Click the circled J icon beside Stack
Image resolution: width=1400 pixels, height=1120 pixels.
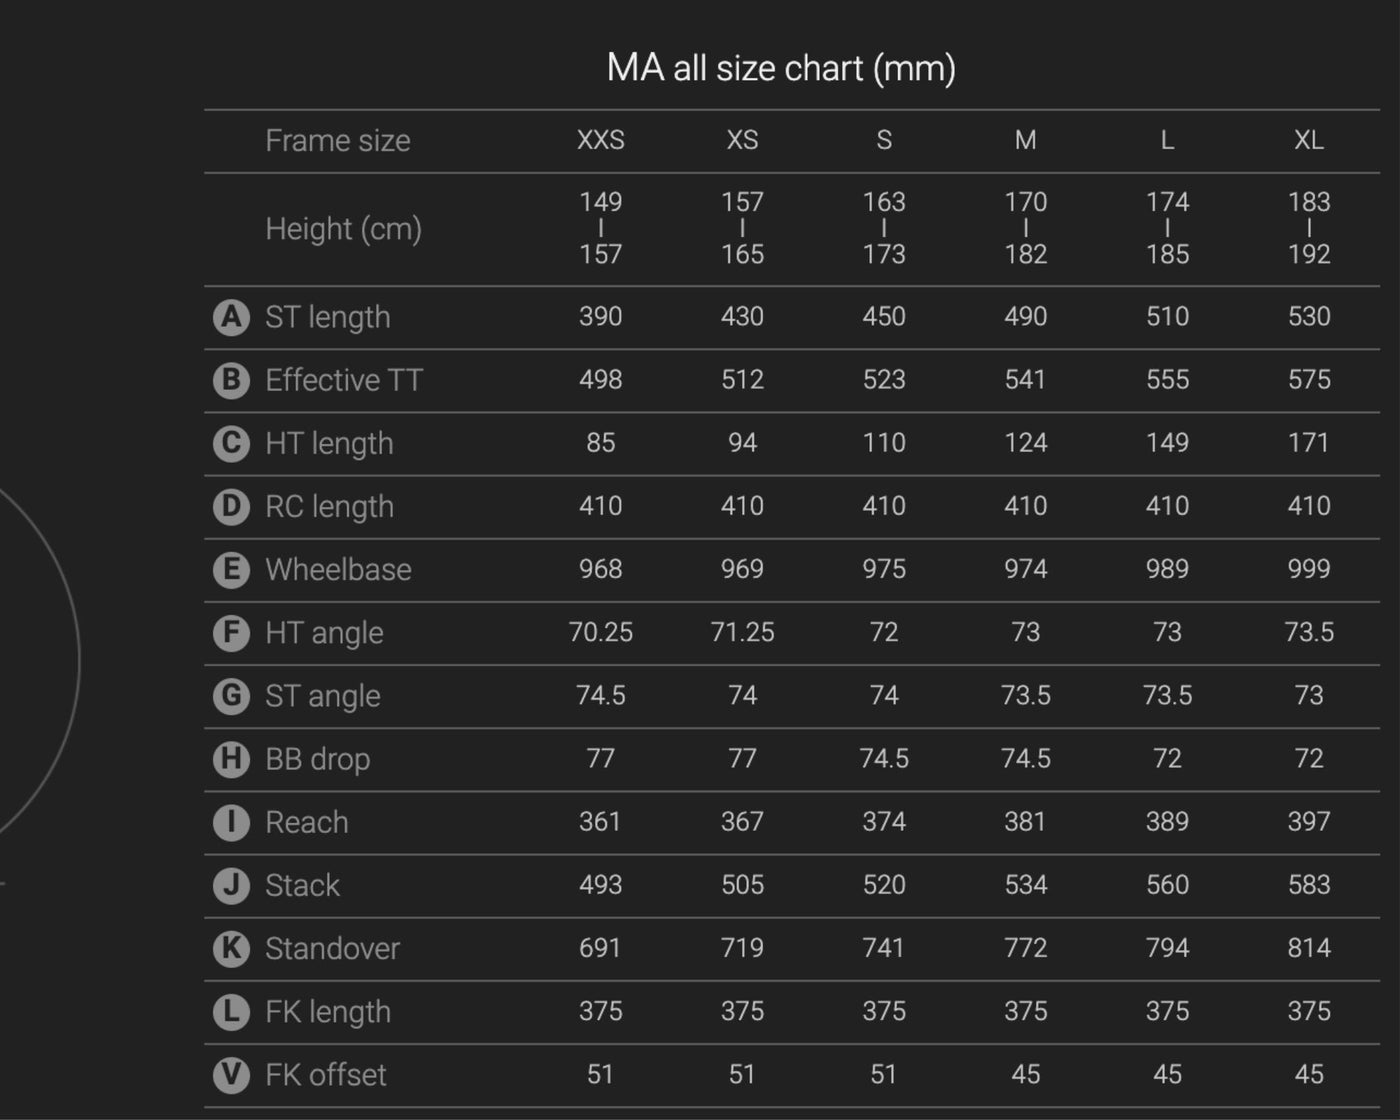(231, 885)
